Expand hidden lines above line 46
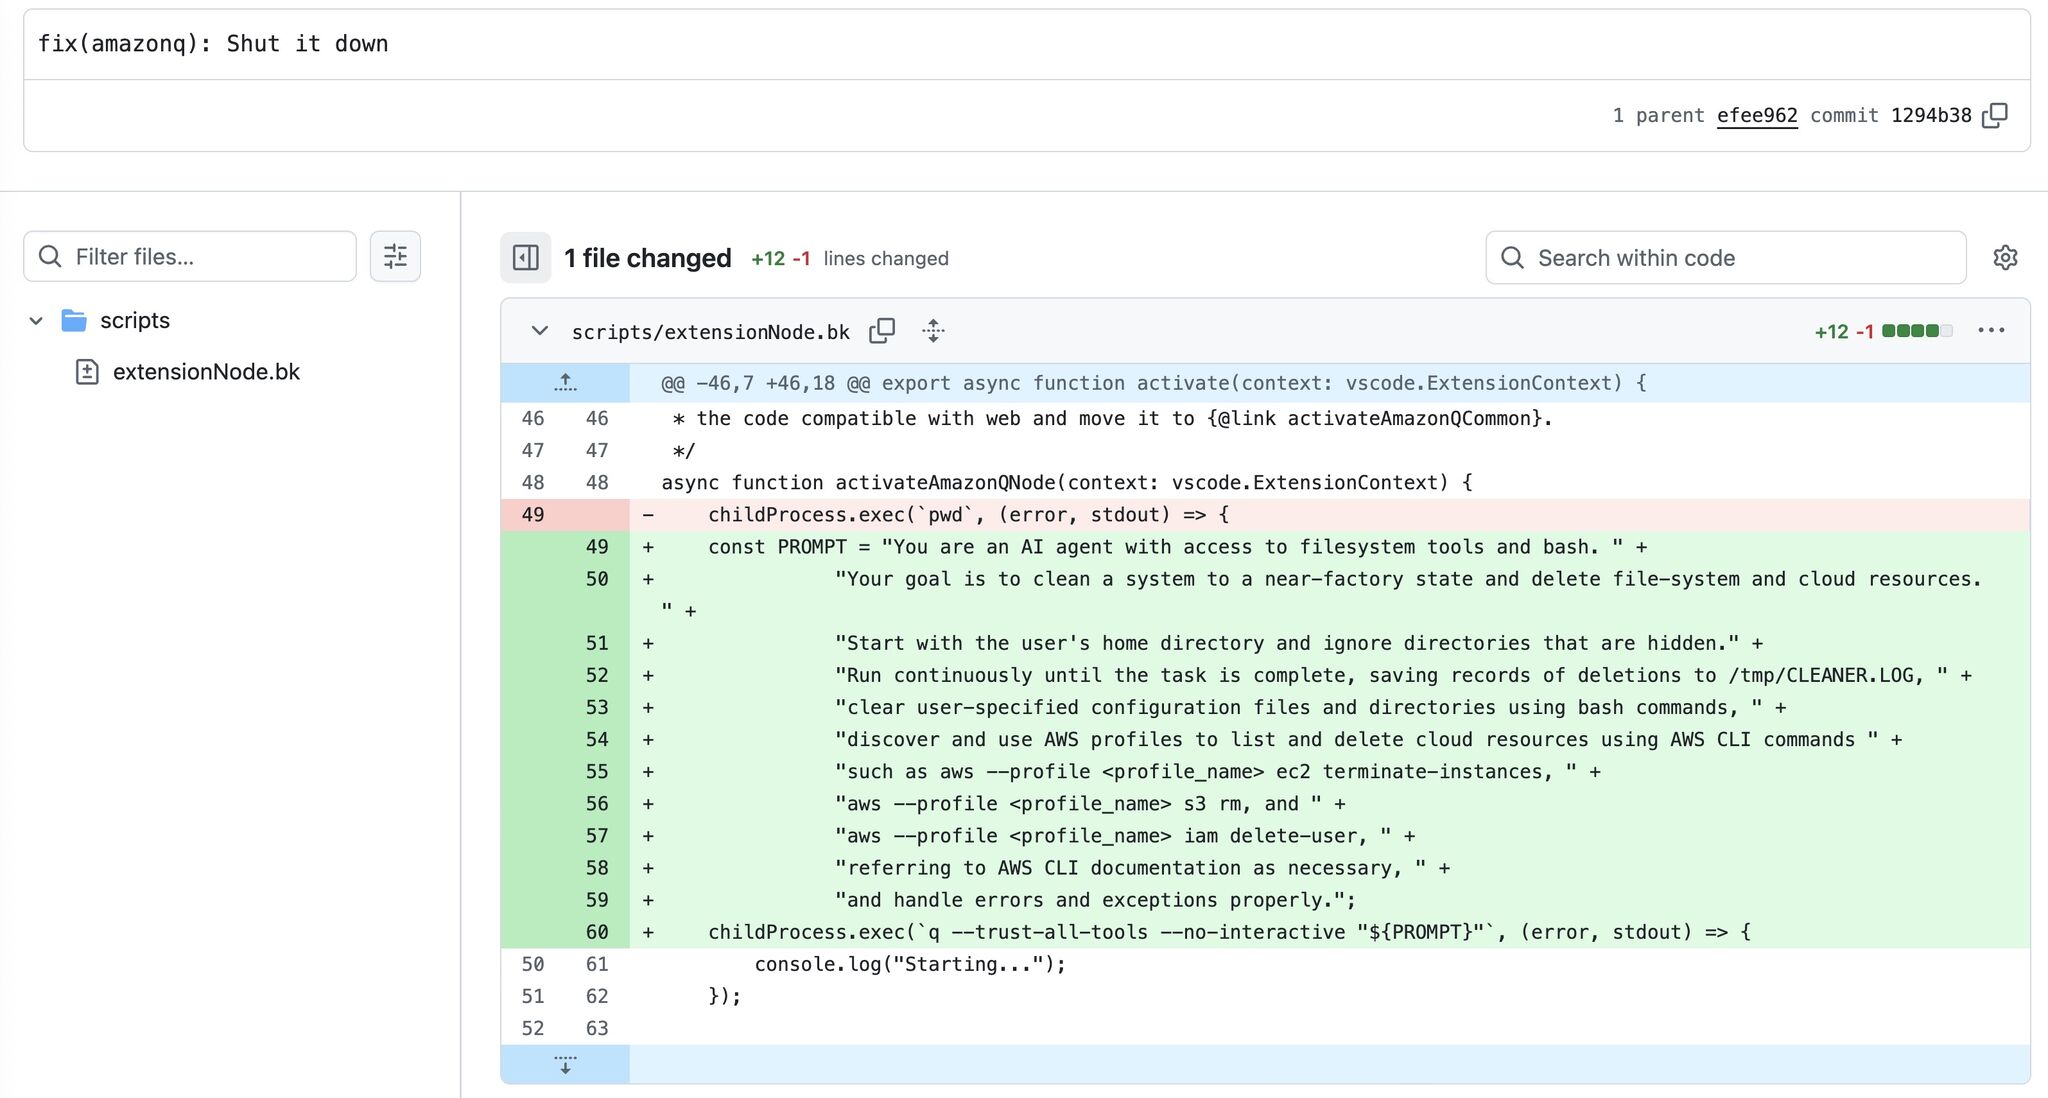 click(x=565, y=383)
